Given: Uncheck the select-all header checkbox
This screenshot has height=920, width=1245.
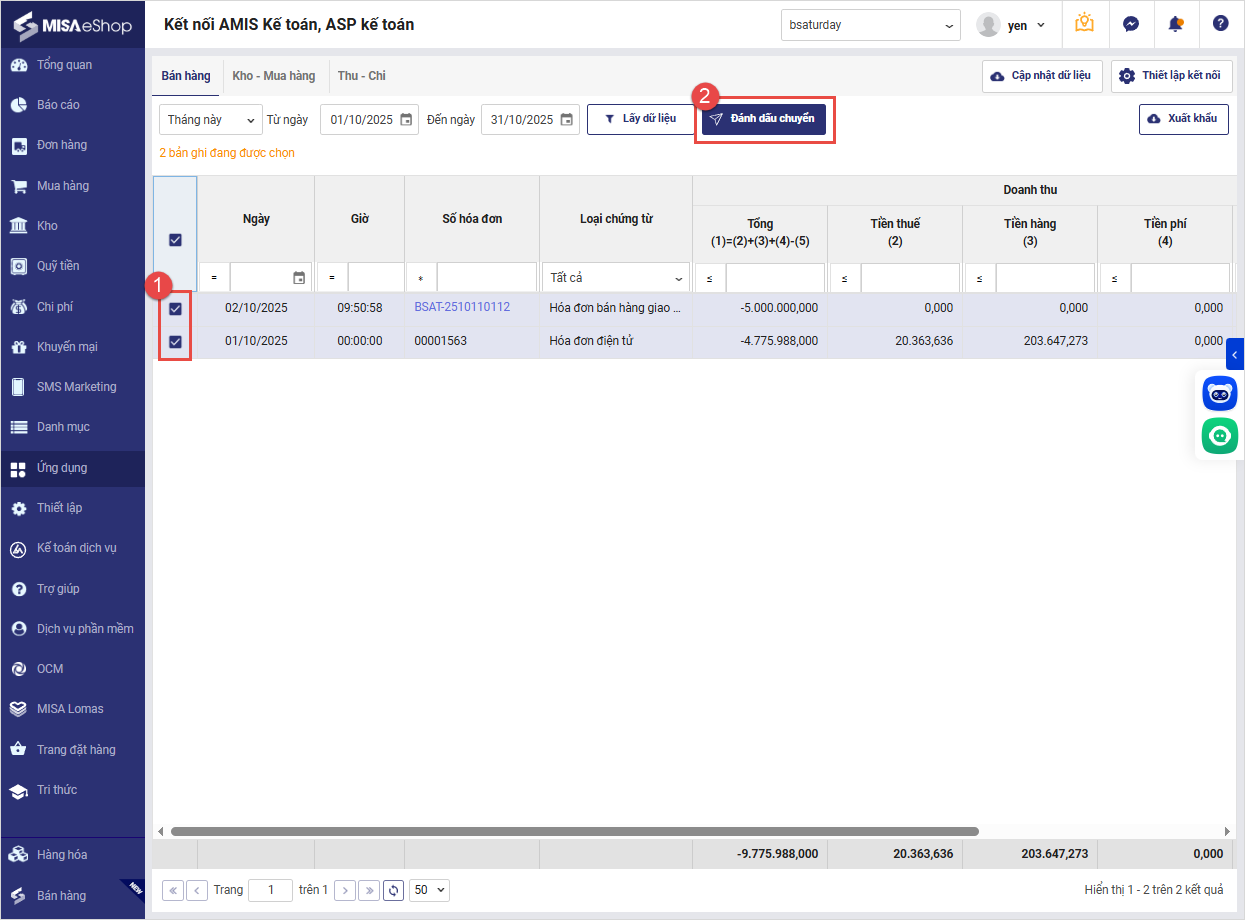Looking at the screenshot, I should coord(175,240).
